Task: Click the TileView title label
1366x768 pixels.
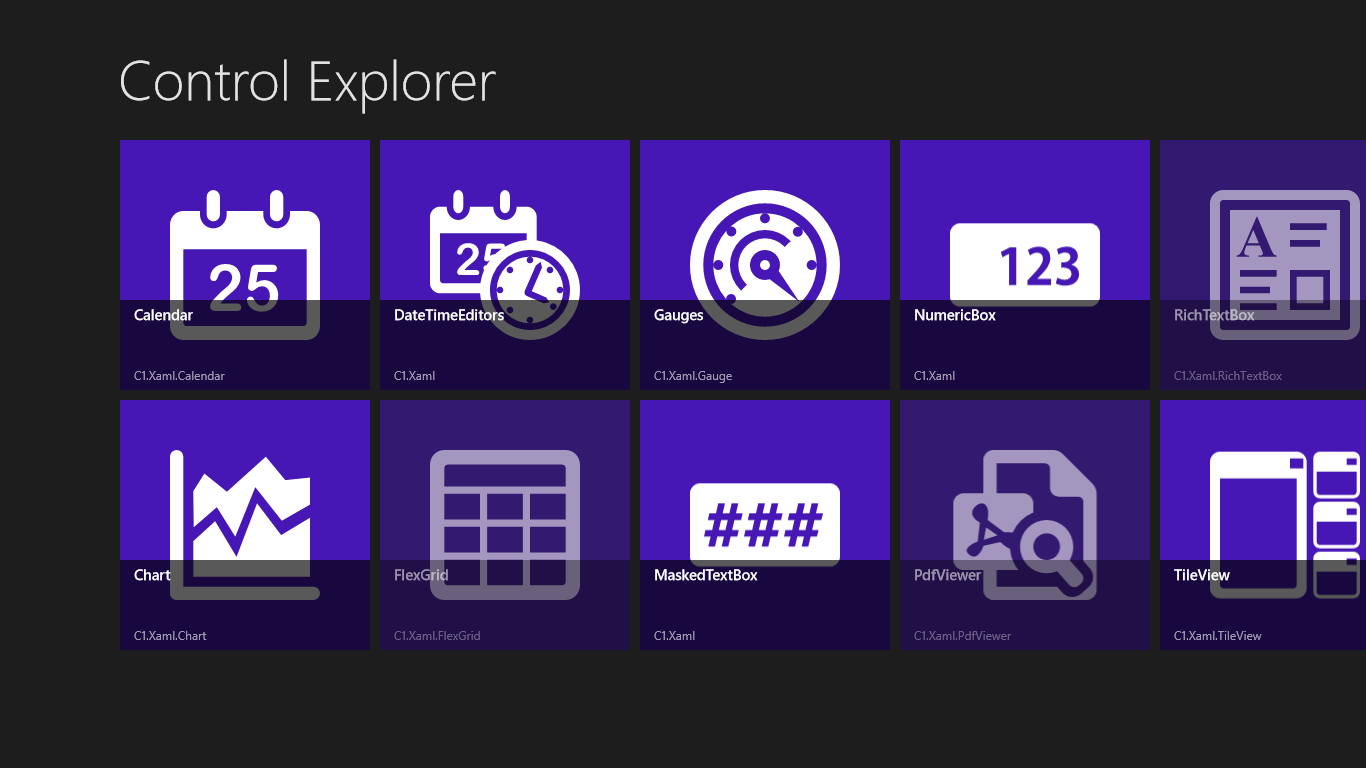Action: point(1202,575)
